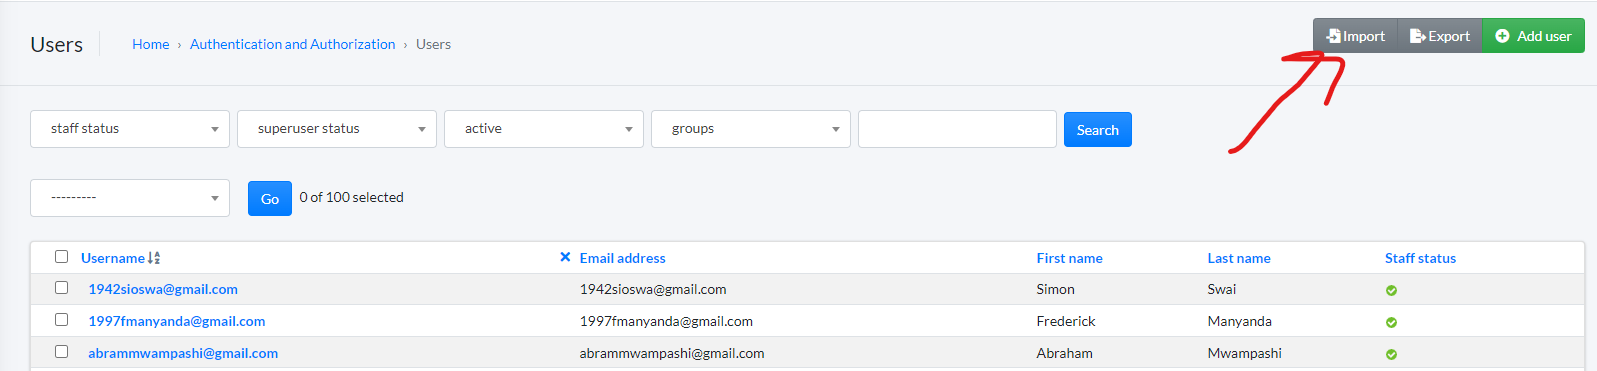Viewport: 1597px width, 371px height.
Task: Click the blue Search button
Action: tap(1098, 130)
